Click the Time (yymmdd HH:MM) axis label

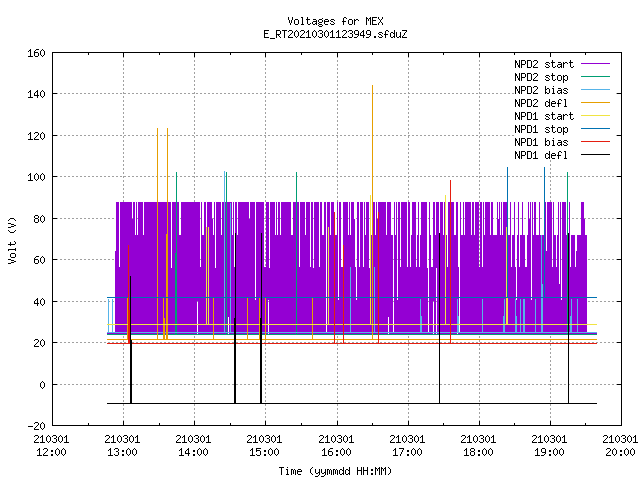[335, 471]
